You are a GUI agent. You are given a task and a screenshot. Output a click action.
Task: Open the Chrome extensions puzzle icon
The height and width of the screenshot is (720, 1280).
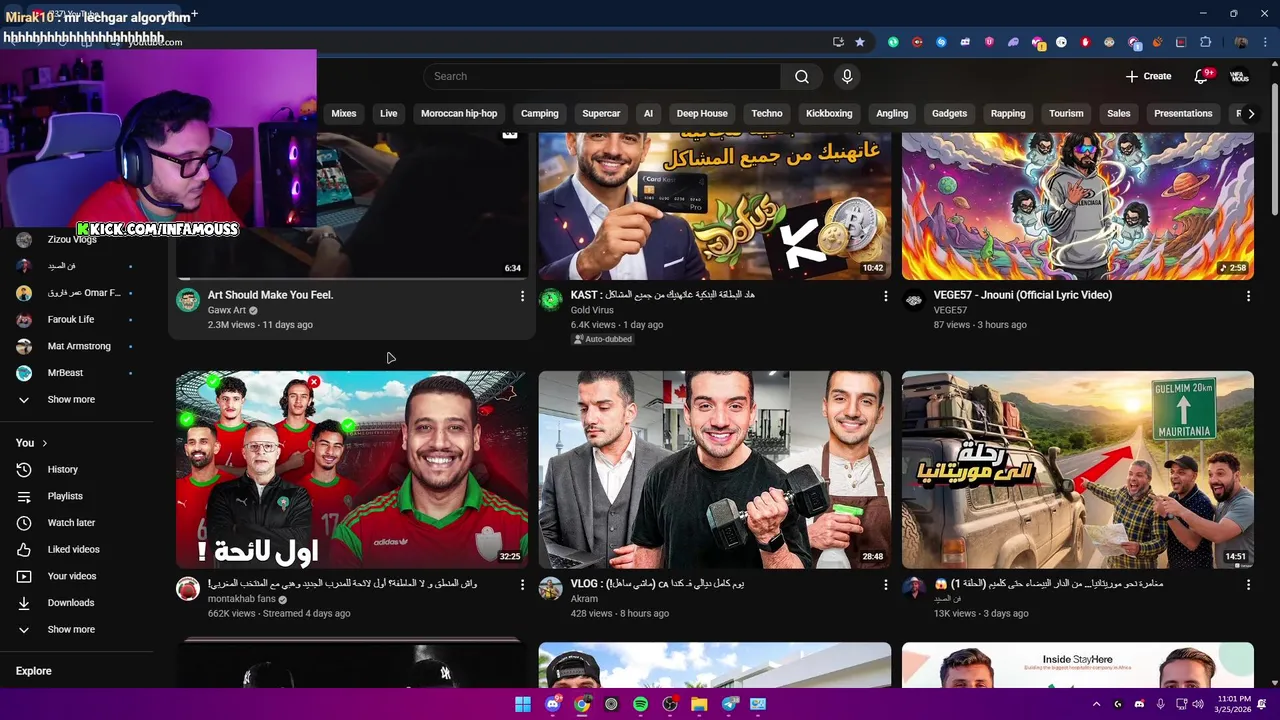tap(1205, 42)
